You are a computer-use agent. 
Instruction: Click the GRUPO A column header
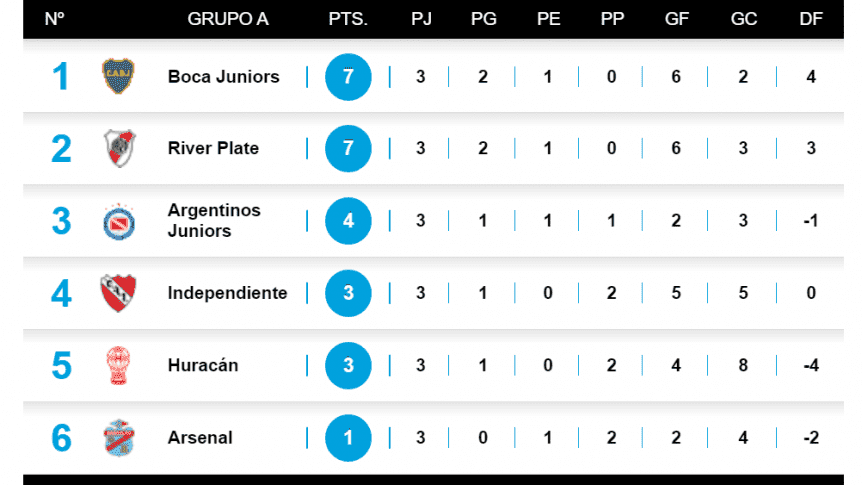pyautogui.click(x=228, y=19)
